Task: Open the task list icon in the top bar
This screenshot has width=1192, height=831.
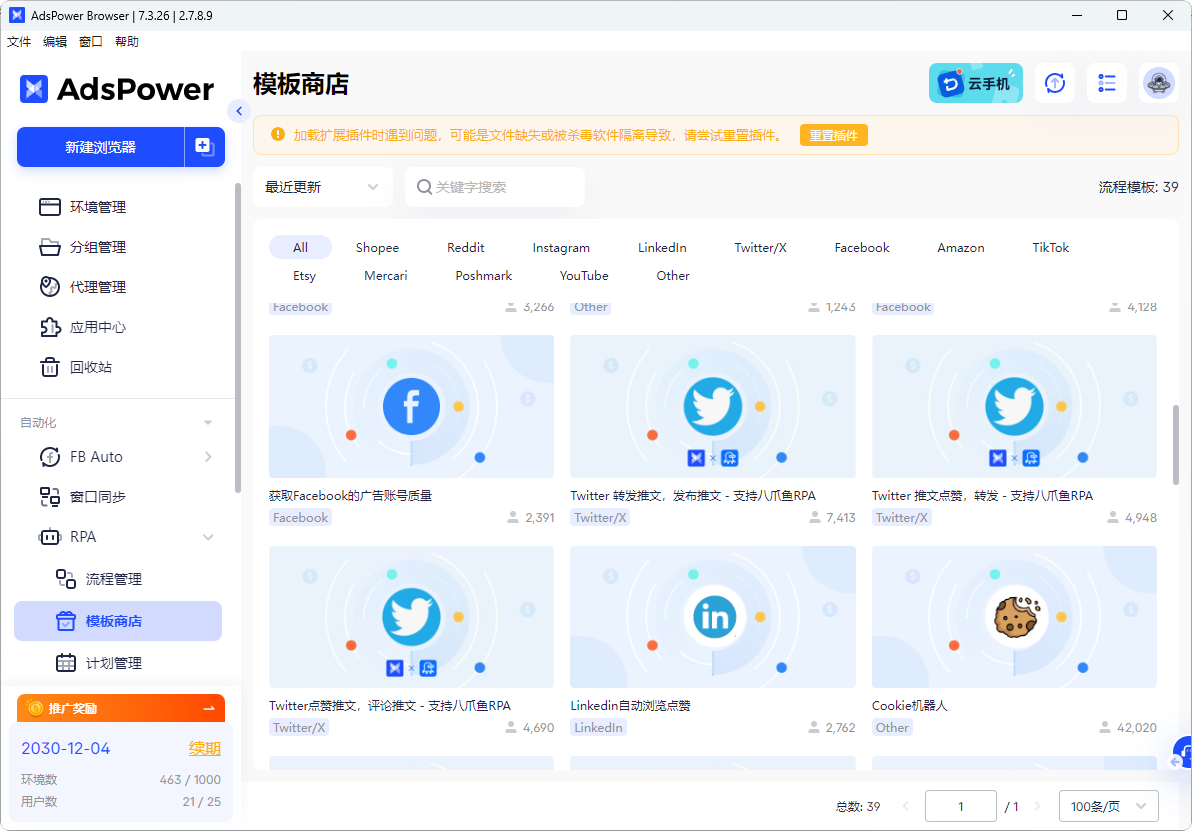Action: click(x=1106, y=84)
